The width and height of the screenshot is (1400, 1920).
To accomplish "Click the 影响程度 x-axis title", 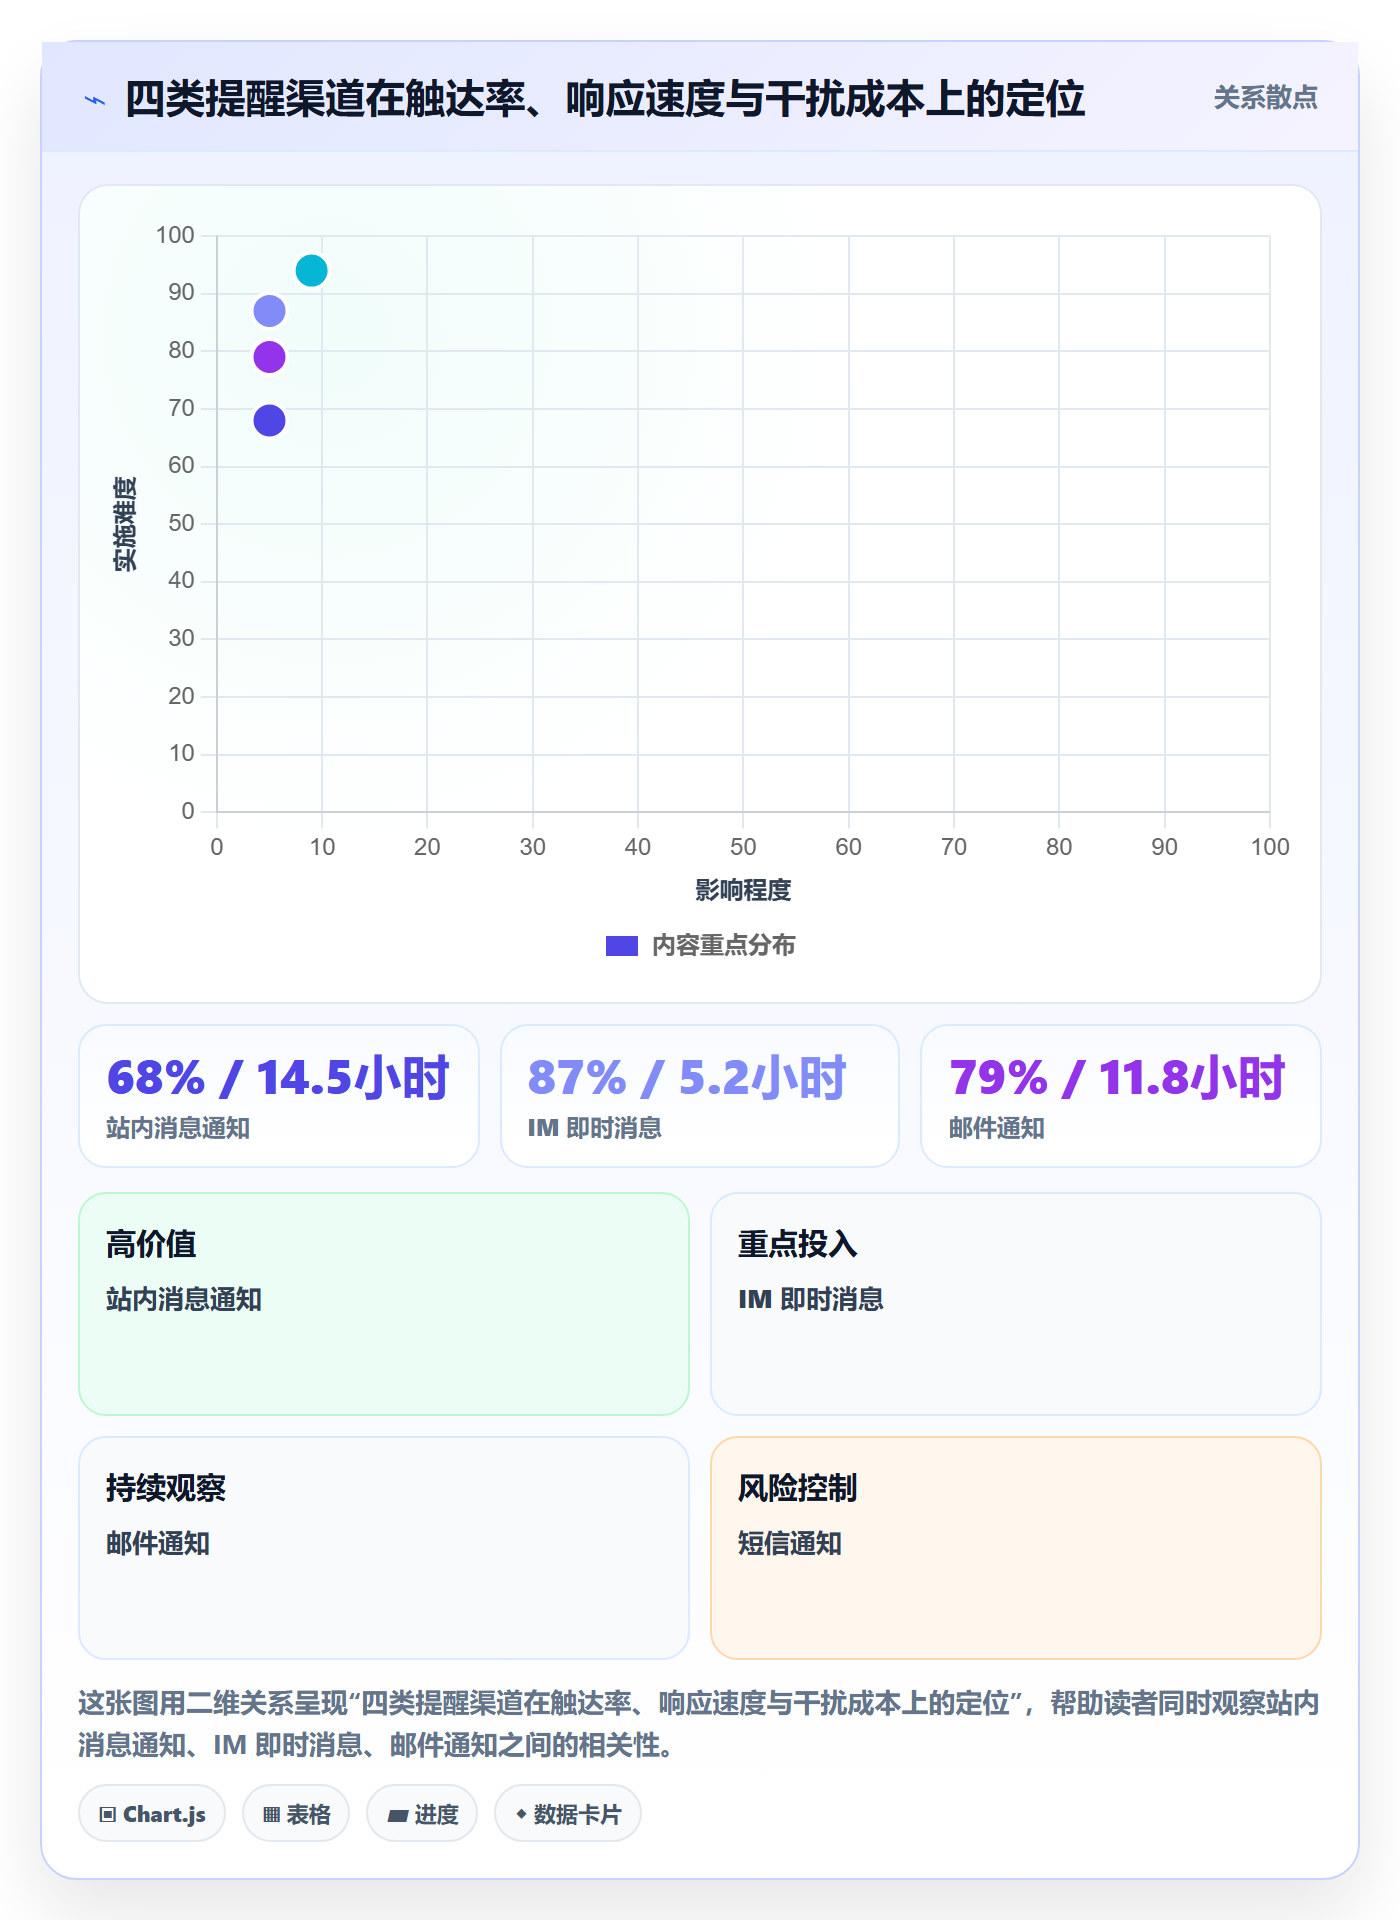I will point(743,890).
